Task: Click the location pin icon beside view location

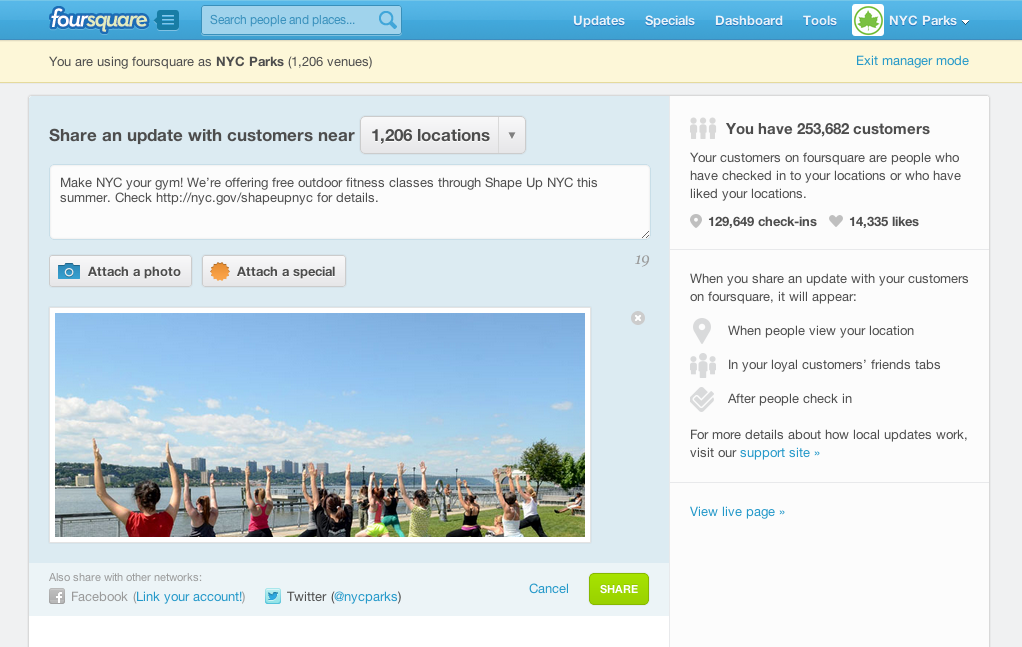Action: [x=702, y=331]
